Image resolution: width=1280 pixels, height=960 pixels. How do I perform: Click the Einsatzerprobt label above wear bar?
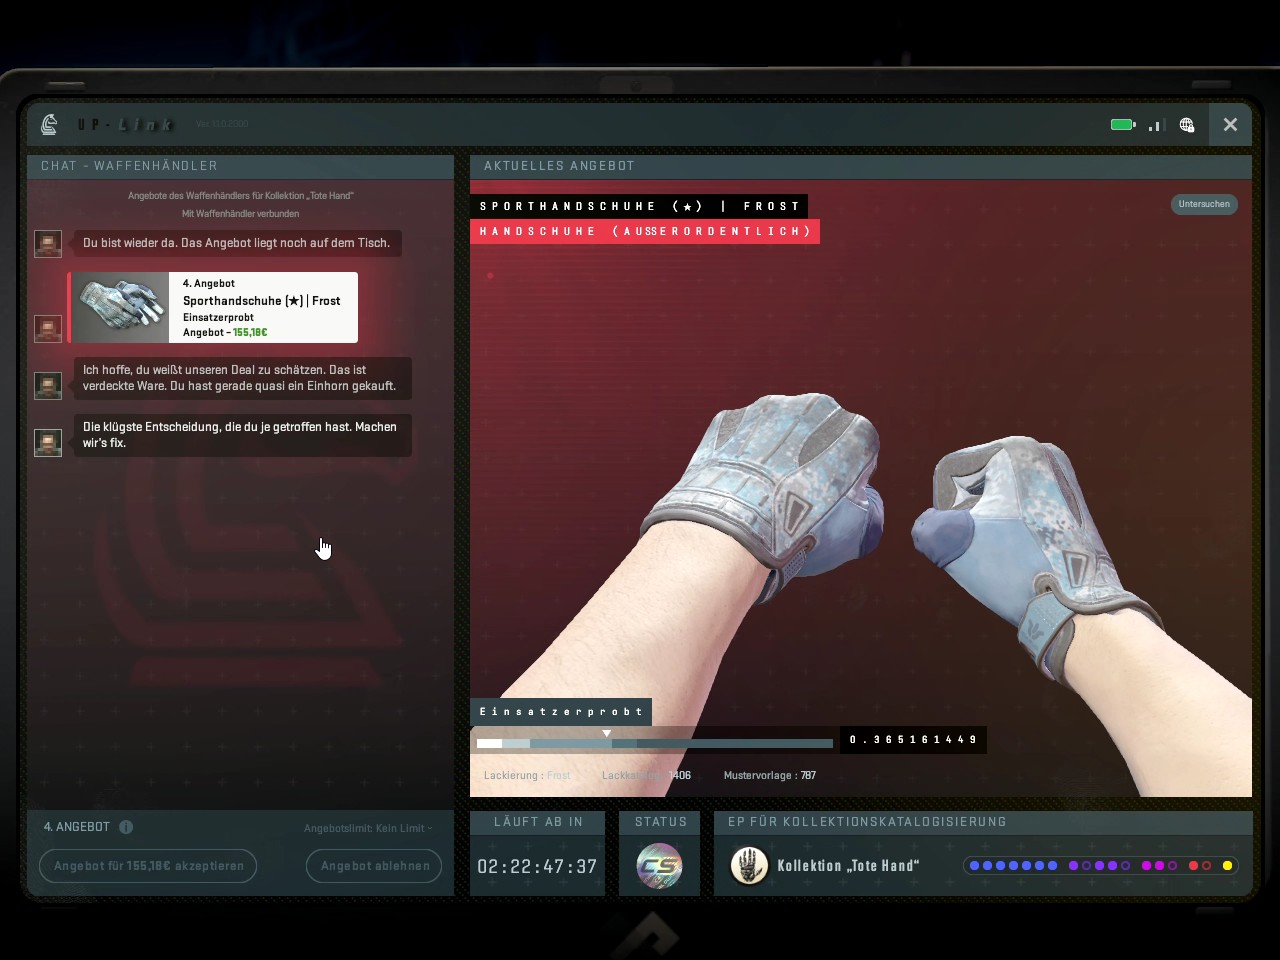pyautogui.click(x=561, y=712)
